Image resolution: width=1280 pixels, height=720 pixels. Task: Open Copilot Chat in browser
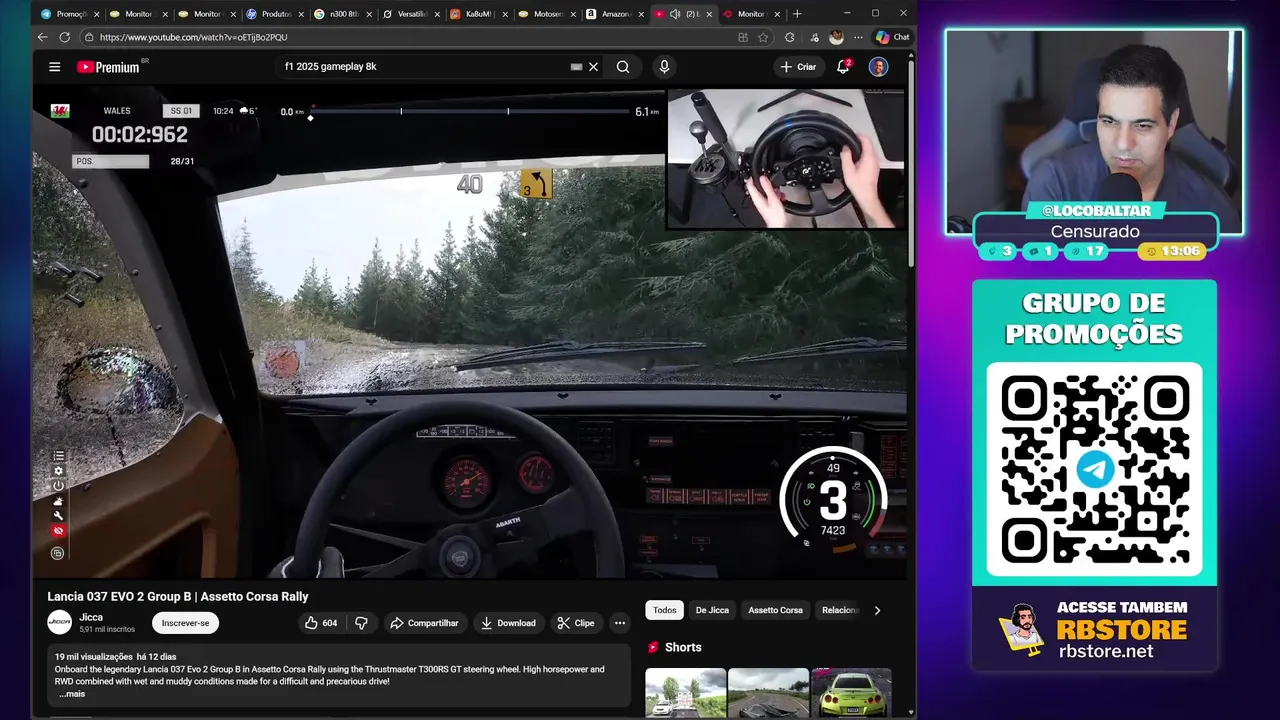pyautogui.click(x=892, y=37)
